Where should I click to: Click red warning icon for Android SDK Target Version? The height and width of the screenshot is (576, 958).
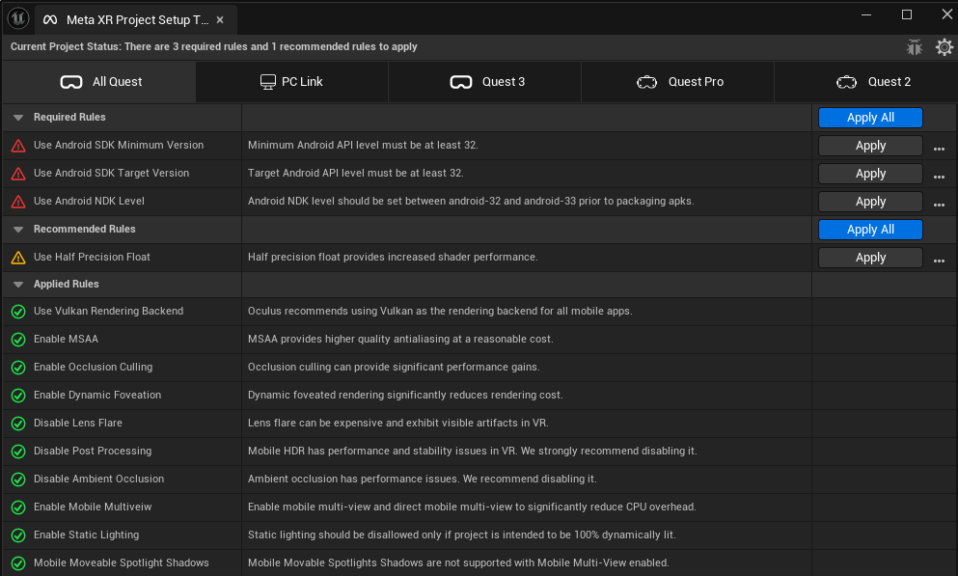click(x=18, y=174)
